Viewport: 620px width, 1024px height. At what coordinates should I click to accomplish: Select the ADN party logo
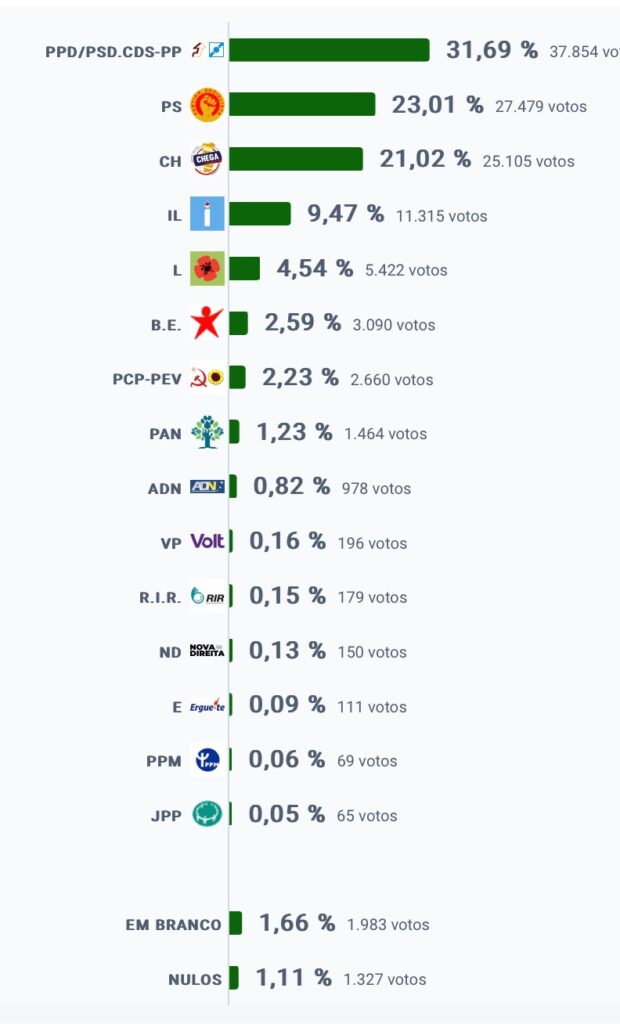click(207, 487)
